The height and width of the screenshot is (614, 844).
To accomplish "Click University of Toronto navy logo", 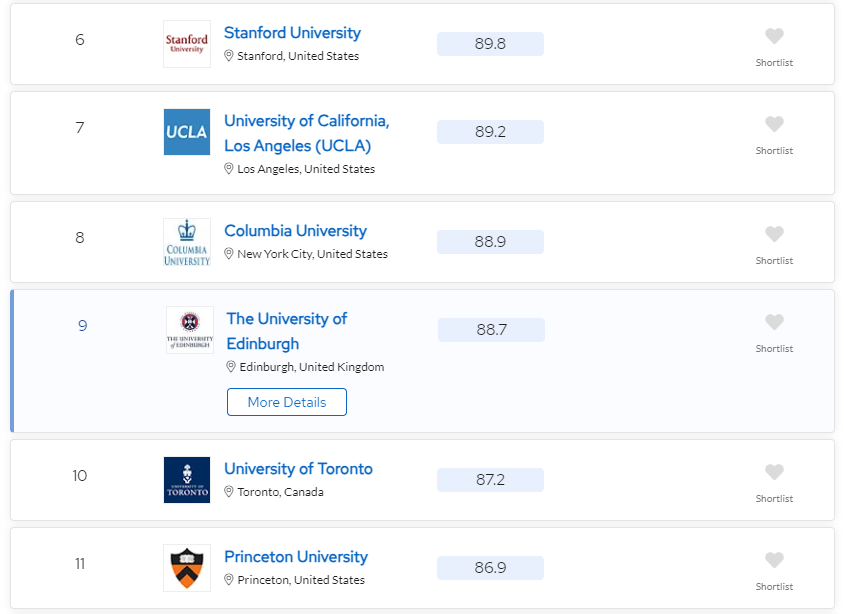I will (x=187, y=480).
